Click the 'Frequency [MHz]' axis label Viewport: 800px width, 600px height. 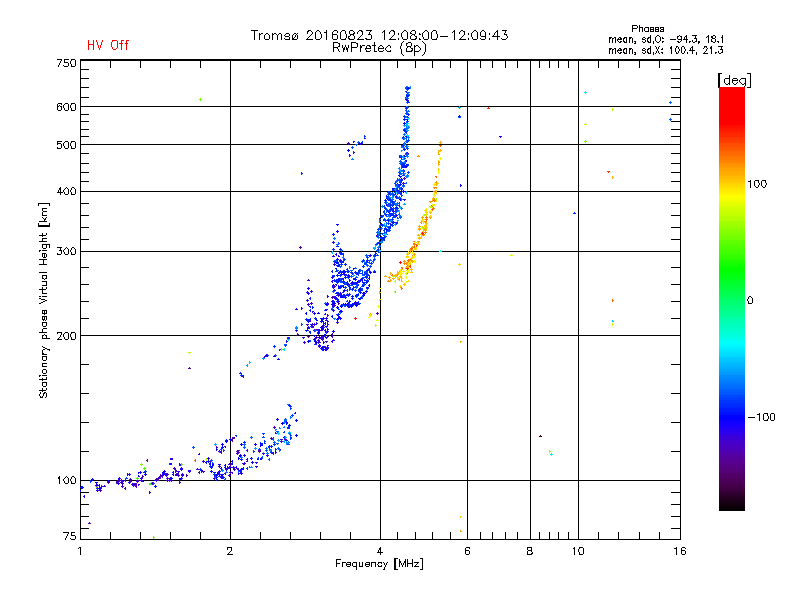[x=379, y=564]
